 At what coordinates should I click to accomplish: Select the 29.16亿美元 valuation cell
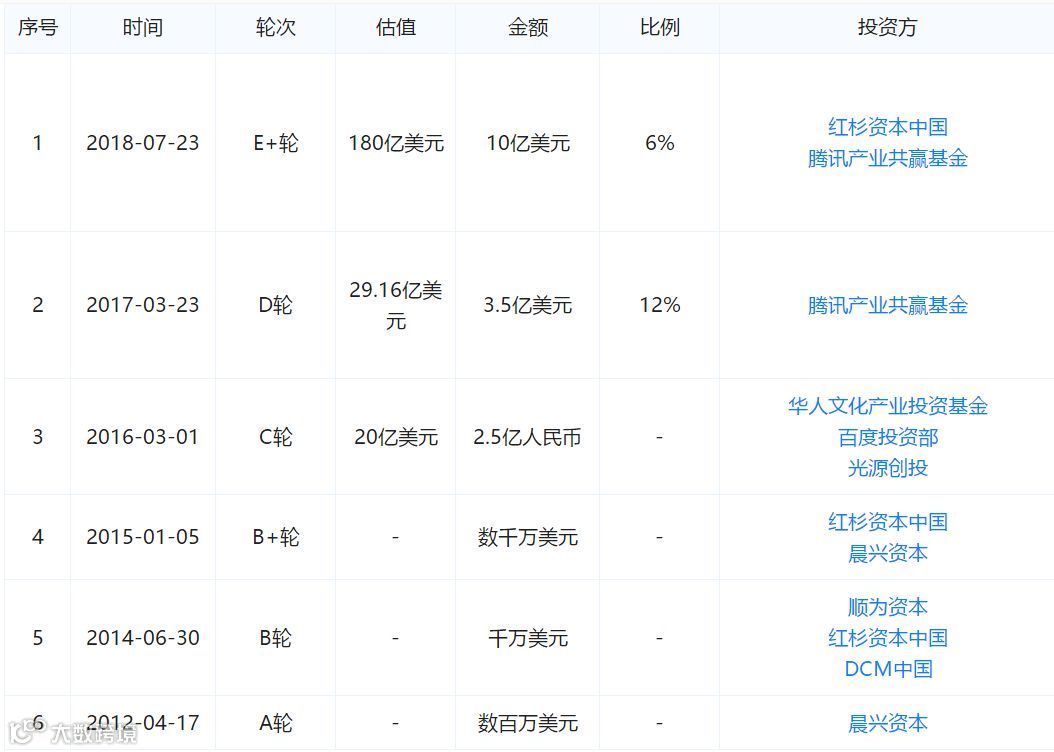point(396,306)
